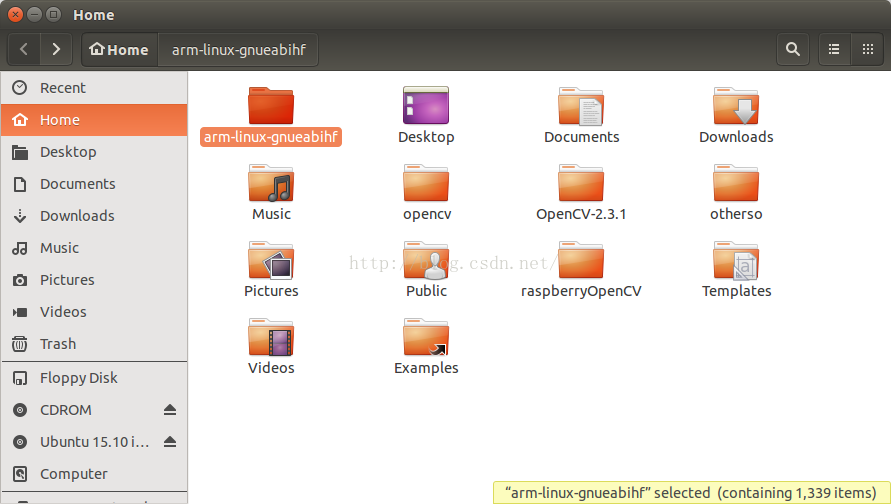Select the arm-linux-gnueabihf folder icon
This screenshot has width=891, height=504.
271,106
